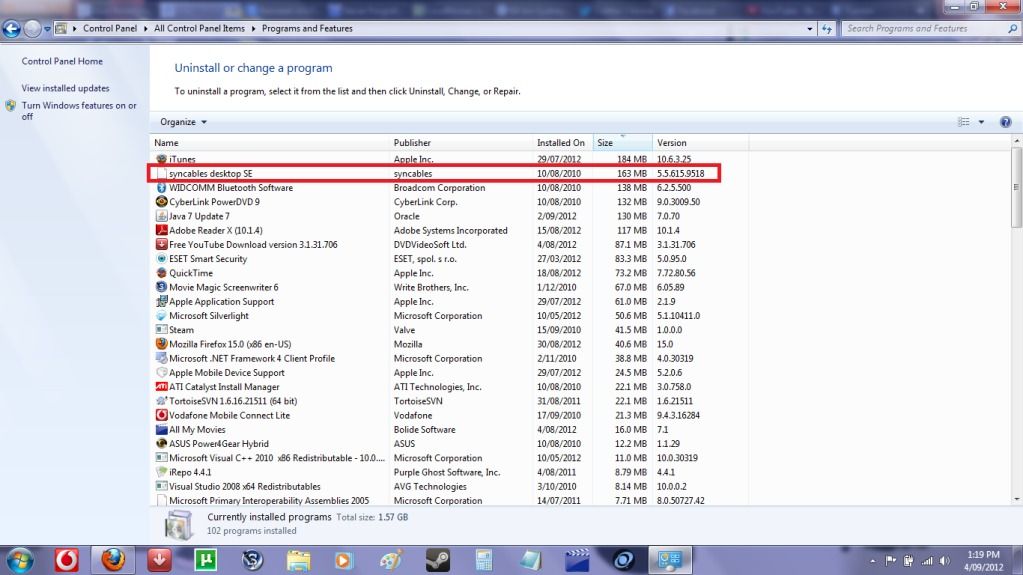Image resolution: width=1023 pixels, height=575 pixels.
Task: Click the scrollbar down arrow
Action: click(x=1016, y=499)
